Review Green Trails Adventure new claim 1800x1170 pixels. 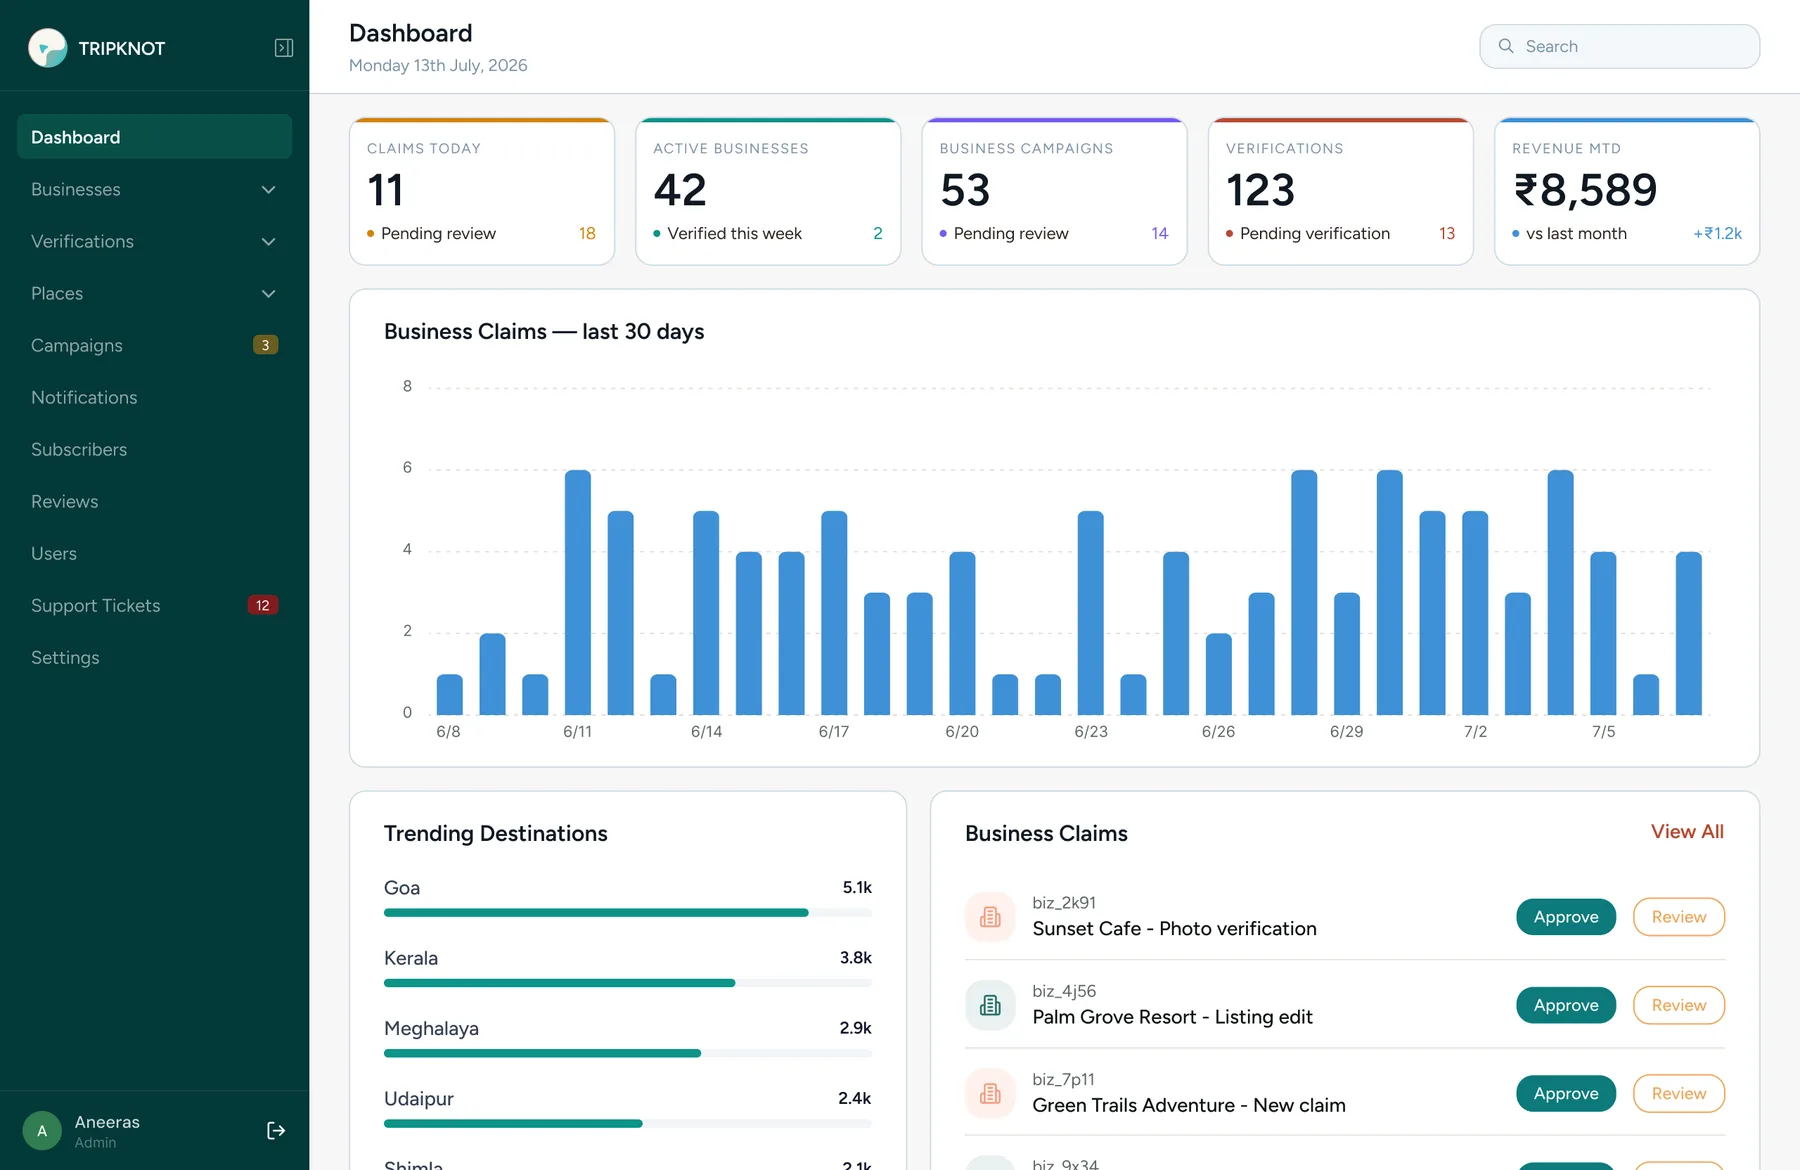click(1679, 1093)
